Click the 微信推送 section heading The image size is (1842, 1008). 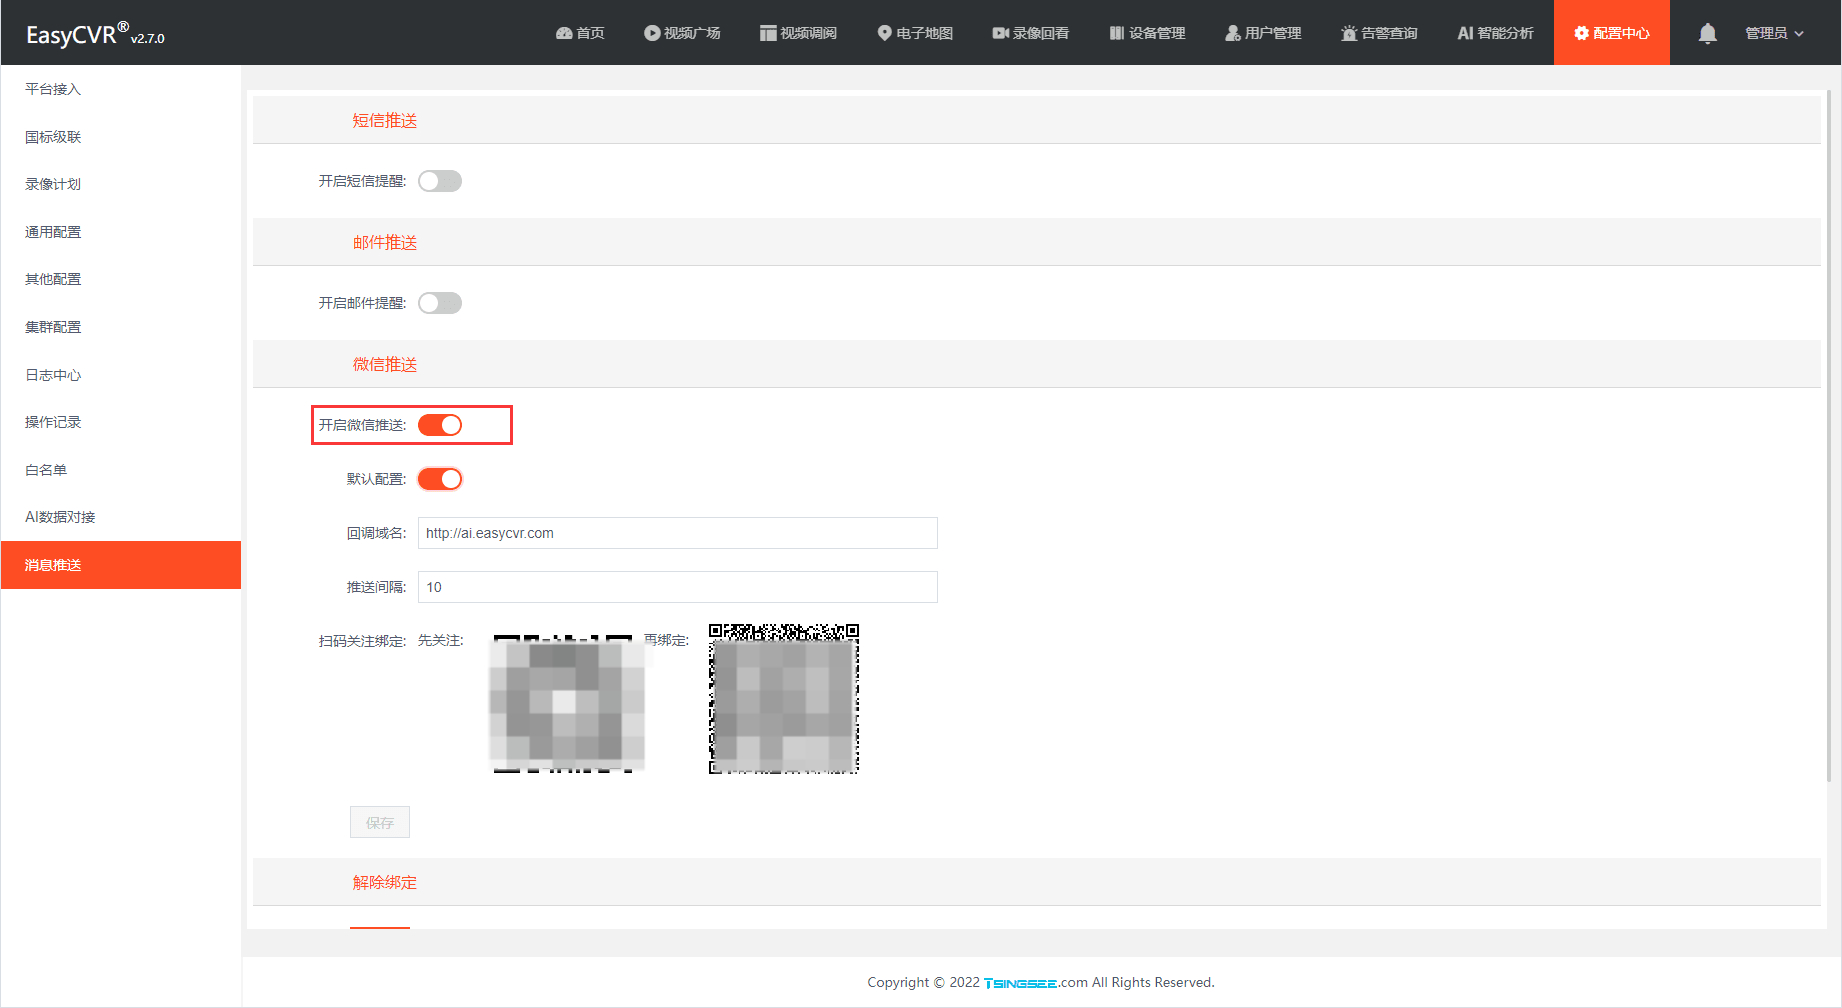tap(385, 364)
